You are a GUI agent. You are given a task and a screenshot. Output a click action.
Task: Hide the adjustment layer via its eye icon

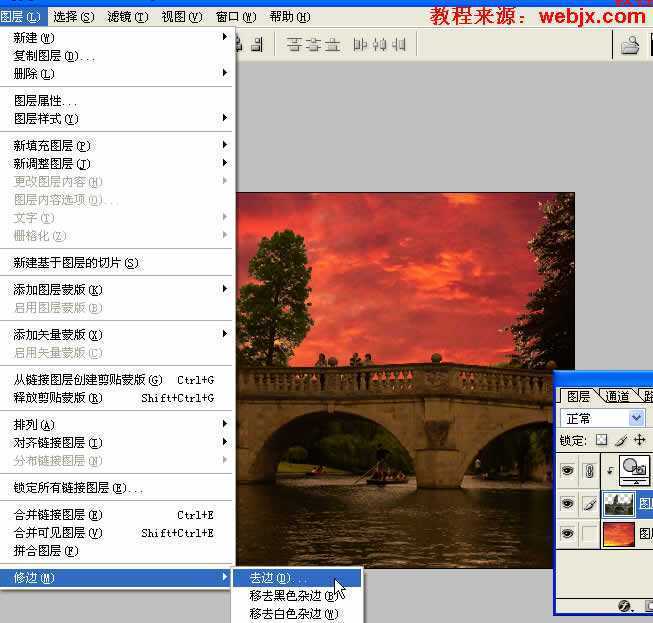click(567, 471)
